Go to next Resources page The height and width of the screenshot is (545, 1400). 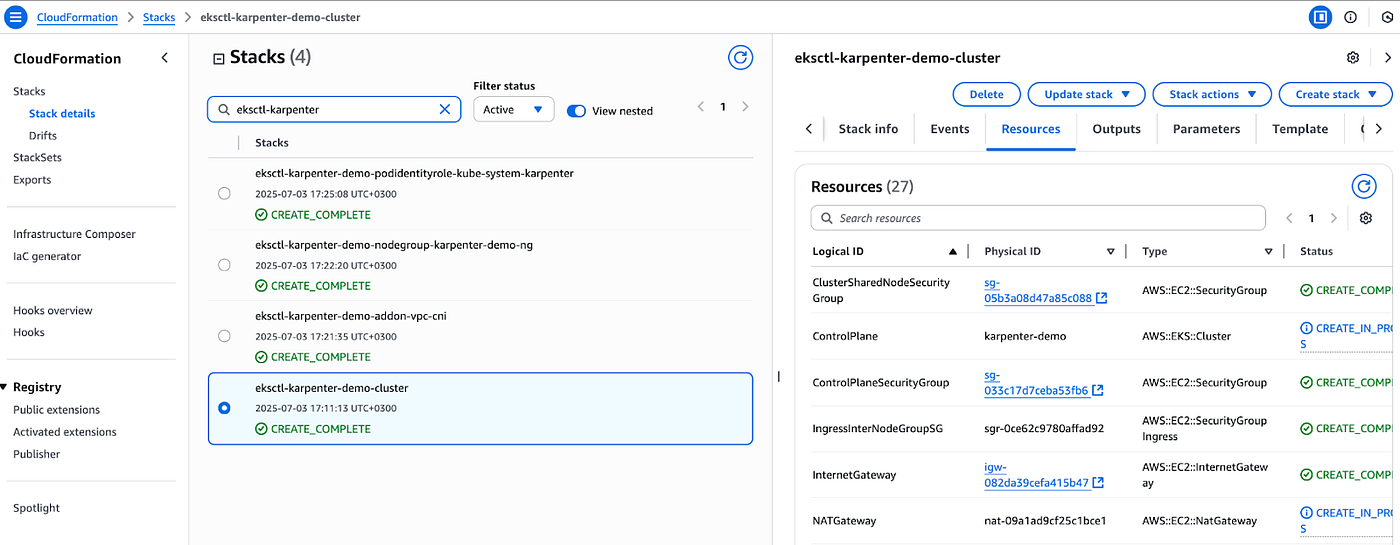1334,218
